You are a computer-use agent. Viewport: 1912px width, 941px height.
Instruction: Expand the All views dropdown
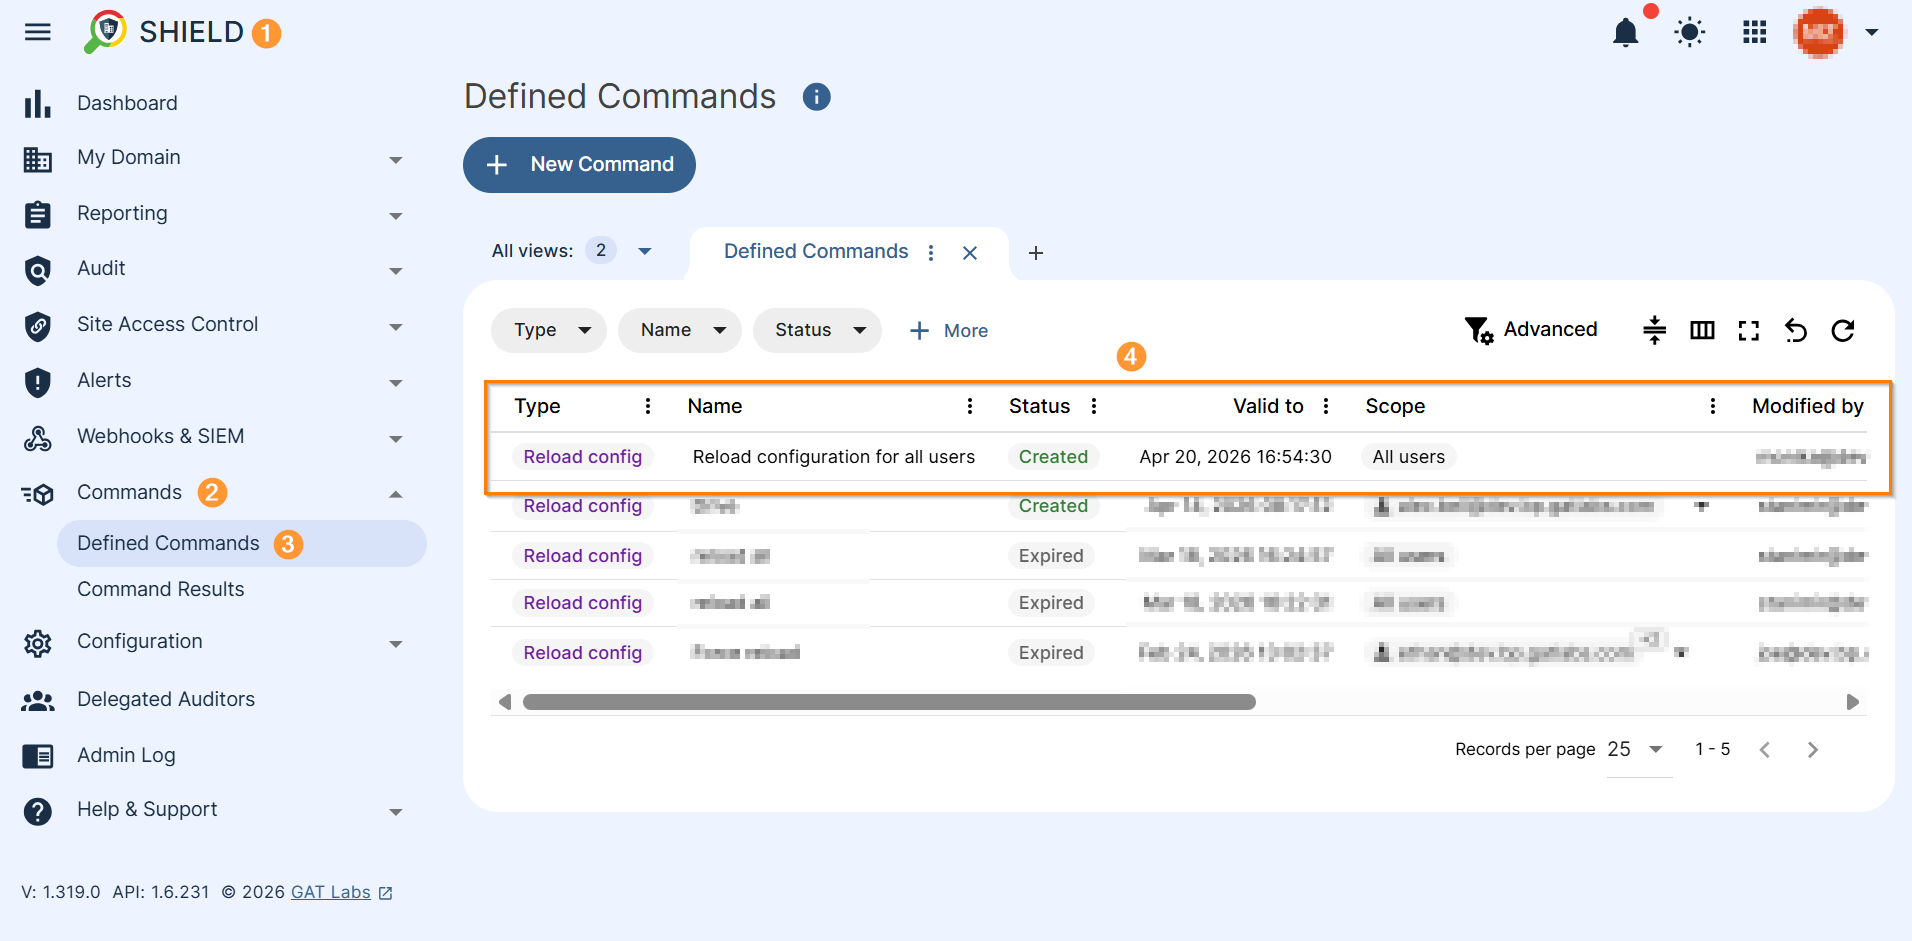[644, 251]
